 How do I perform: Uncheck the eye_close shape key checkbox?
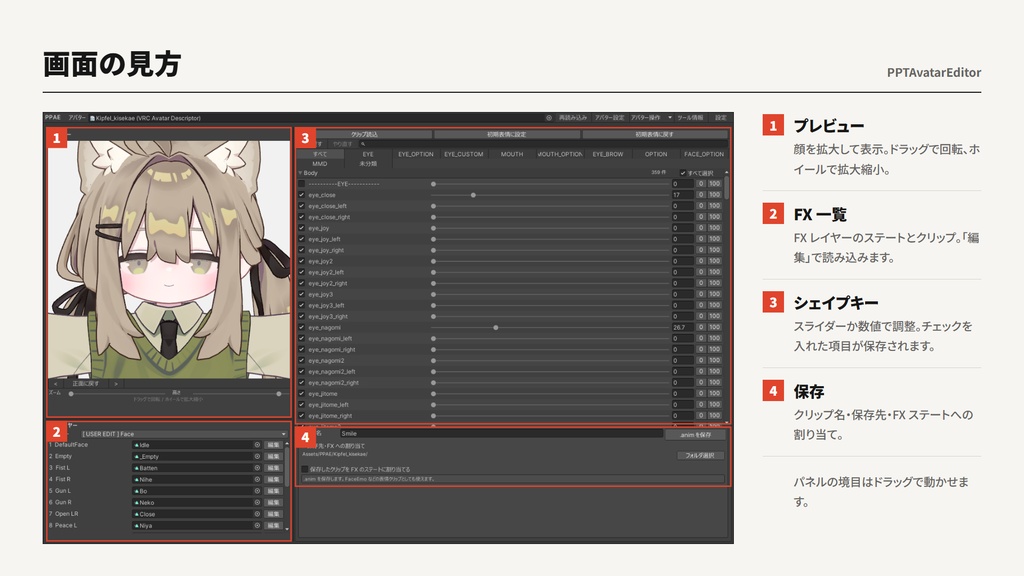tap(301, 195)
